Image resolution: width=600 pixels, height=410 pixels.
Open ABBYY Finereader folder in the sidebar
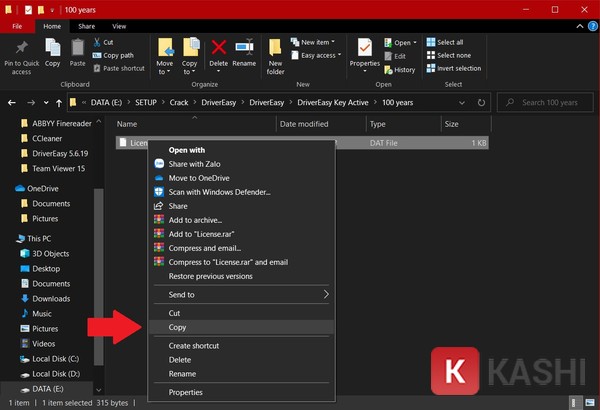(x=56, y=124)
